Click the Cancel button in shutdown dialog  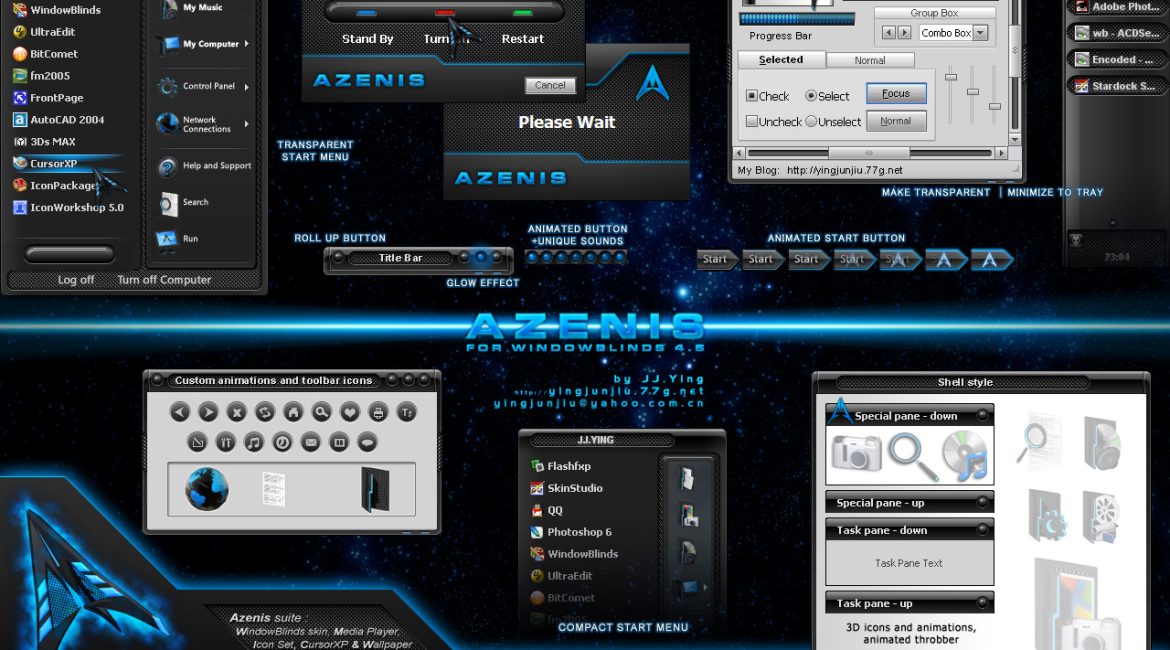550,85
